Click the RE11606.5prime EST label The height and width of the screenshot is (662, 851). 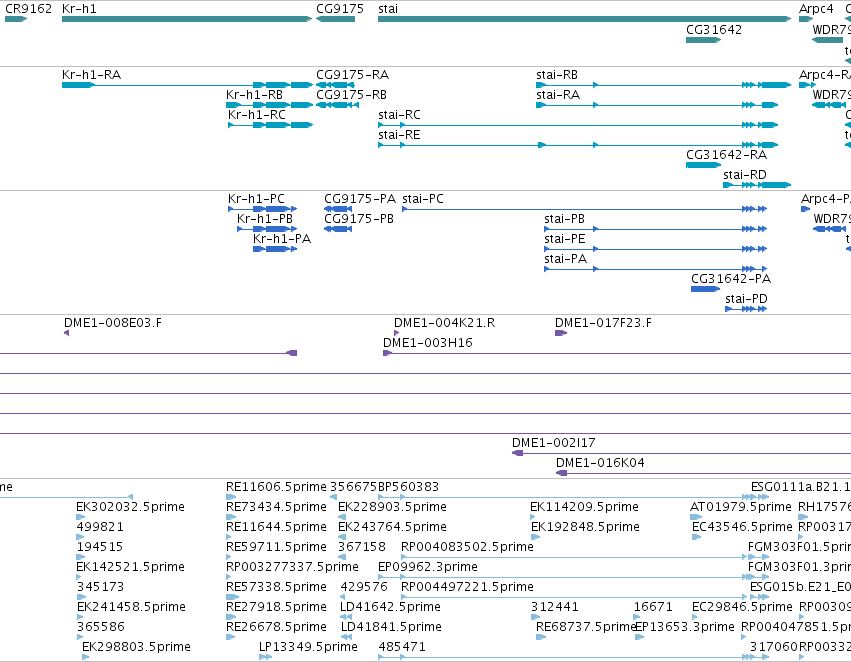(276, 487)
